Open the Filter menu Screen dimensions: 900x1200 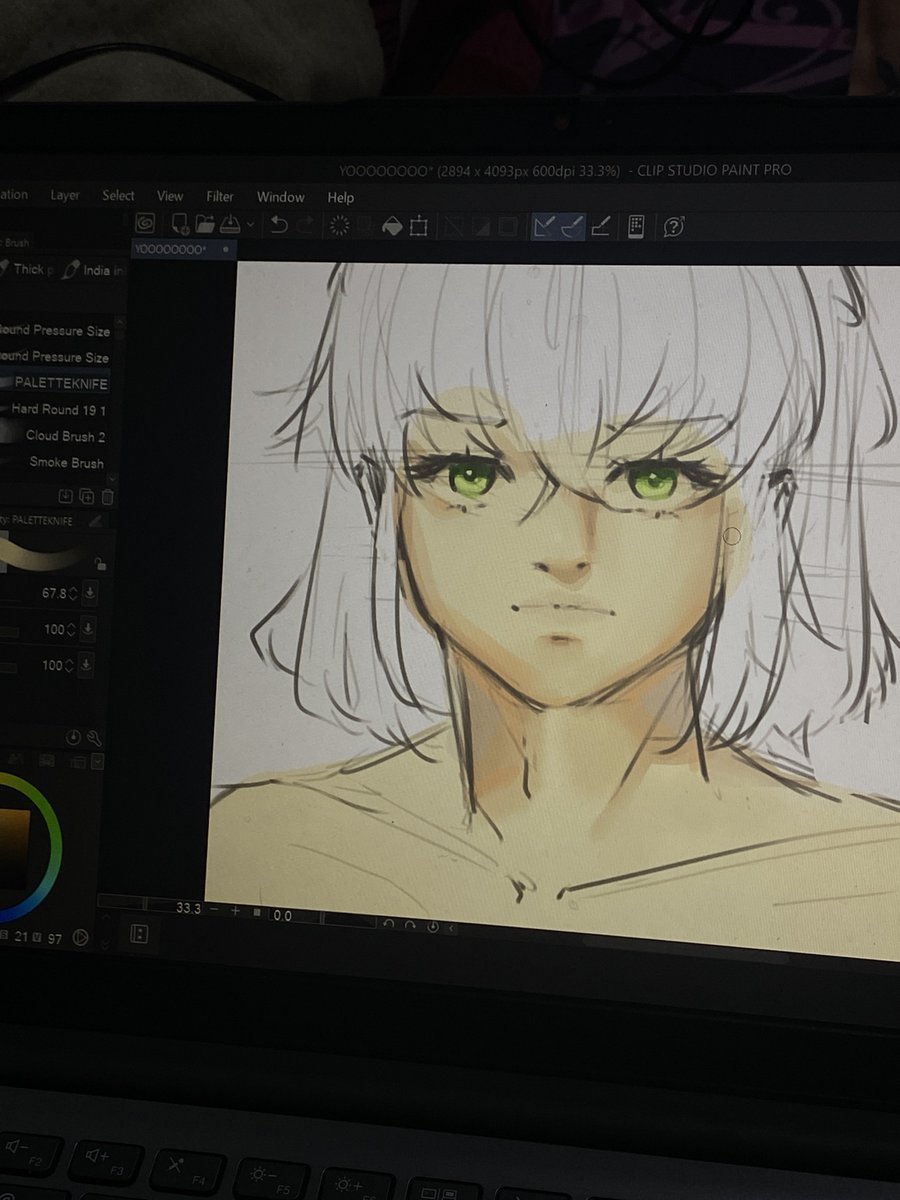(220, 197)
